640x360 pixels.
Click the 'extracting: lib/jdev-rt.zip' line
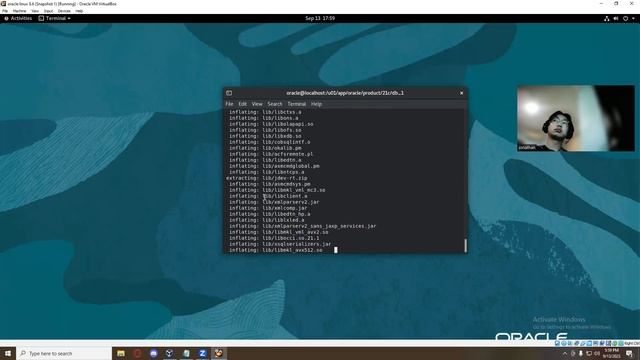(x=267, y=178)
